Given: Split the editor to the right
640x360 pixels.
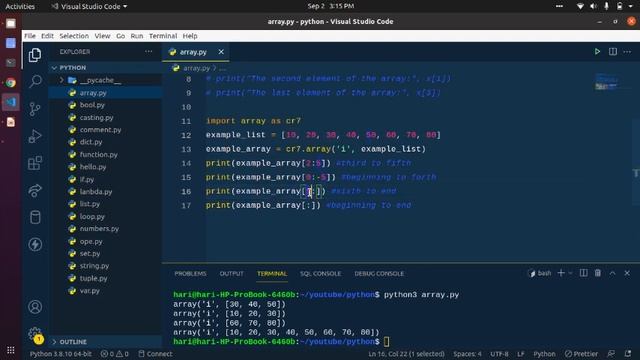Looking at the screenshot, I should tap(613, 51).
